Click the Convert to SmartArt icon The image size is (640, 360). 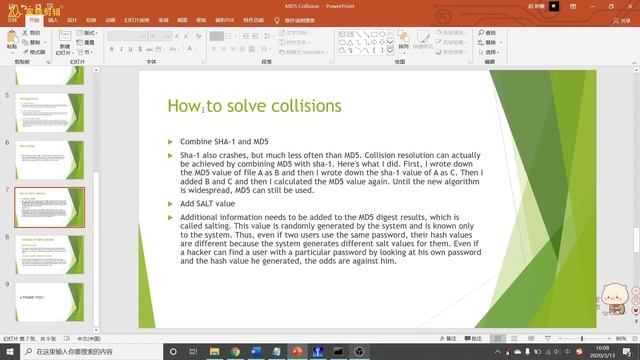pyautogui.click(x=281, y=52)
